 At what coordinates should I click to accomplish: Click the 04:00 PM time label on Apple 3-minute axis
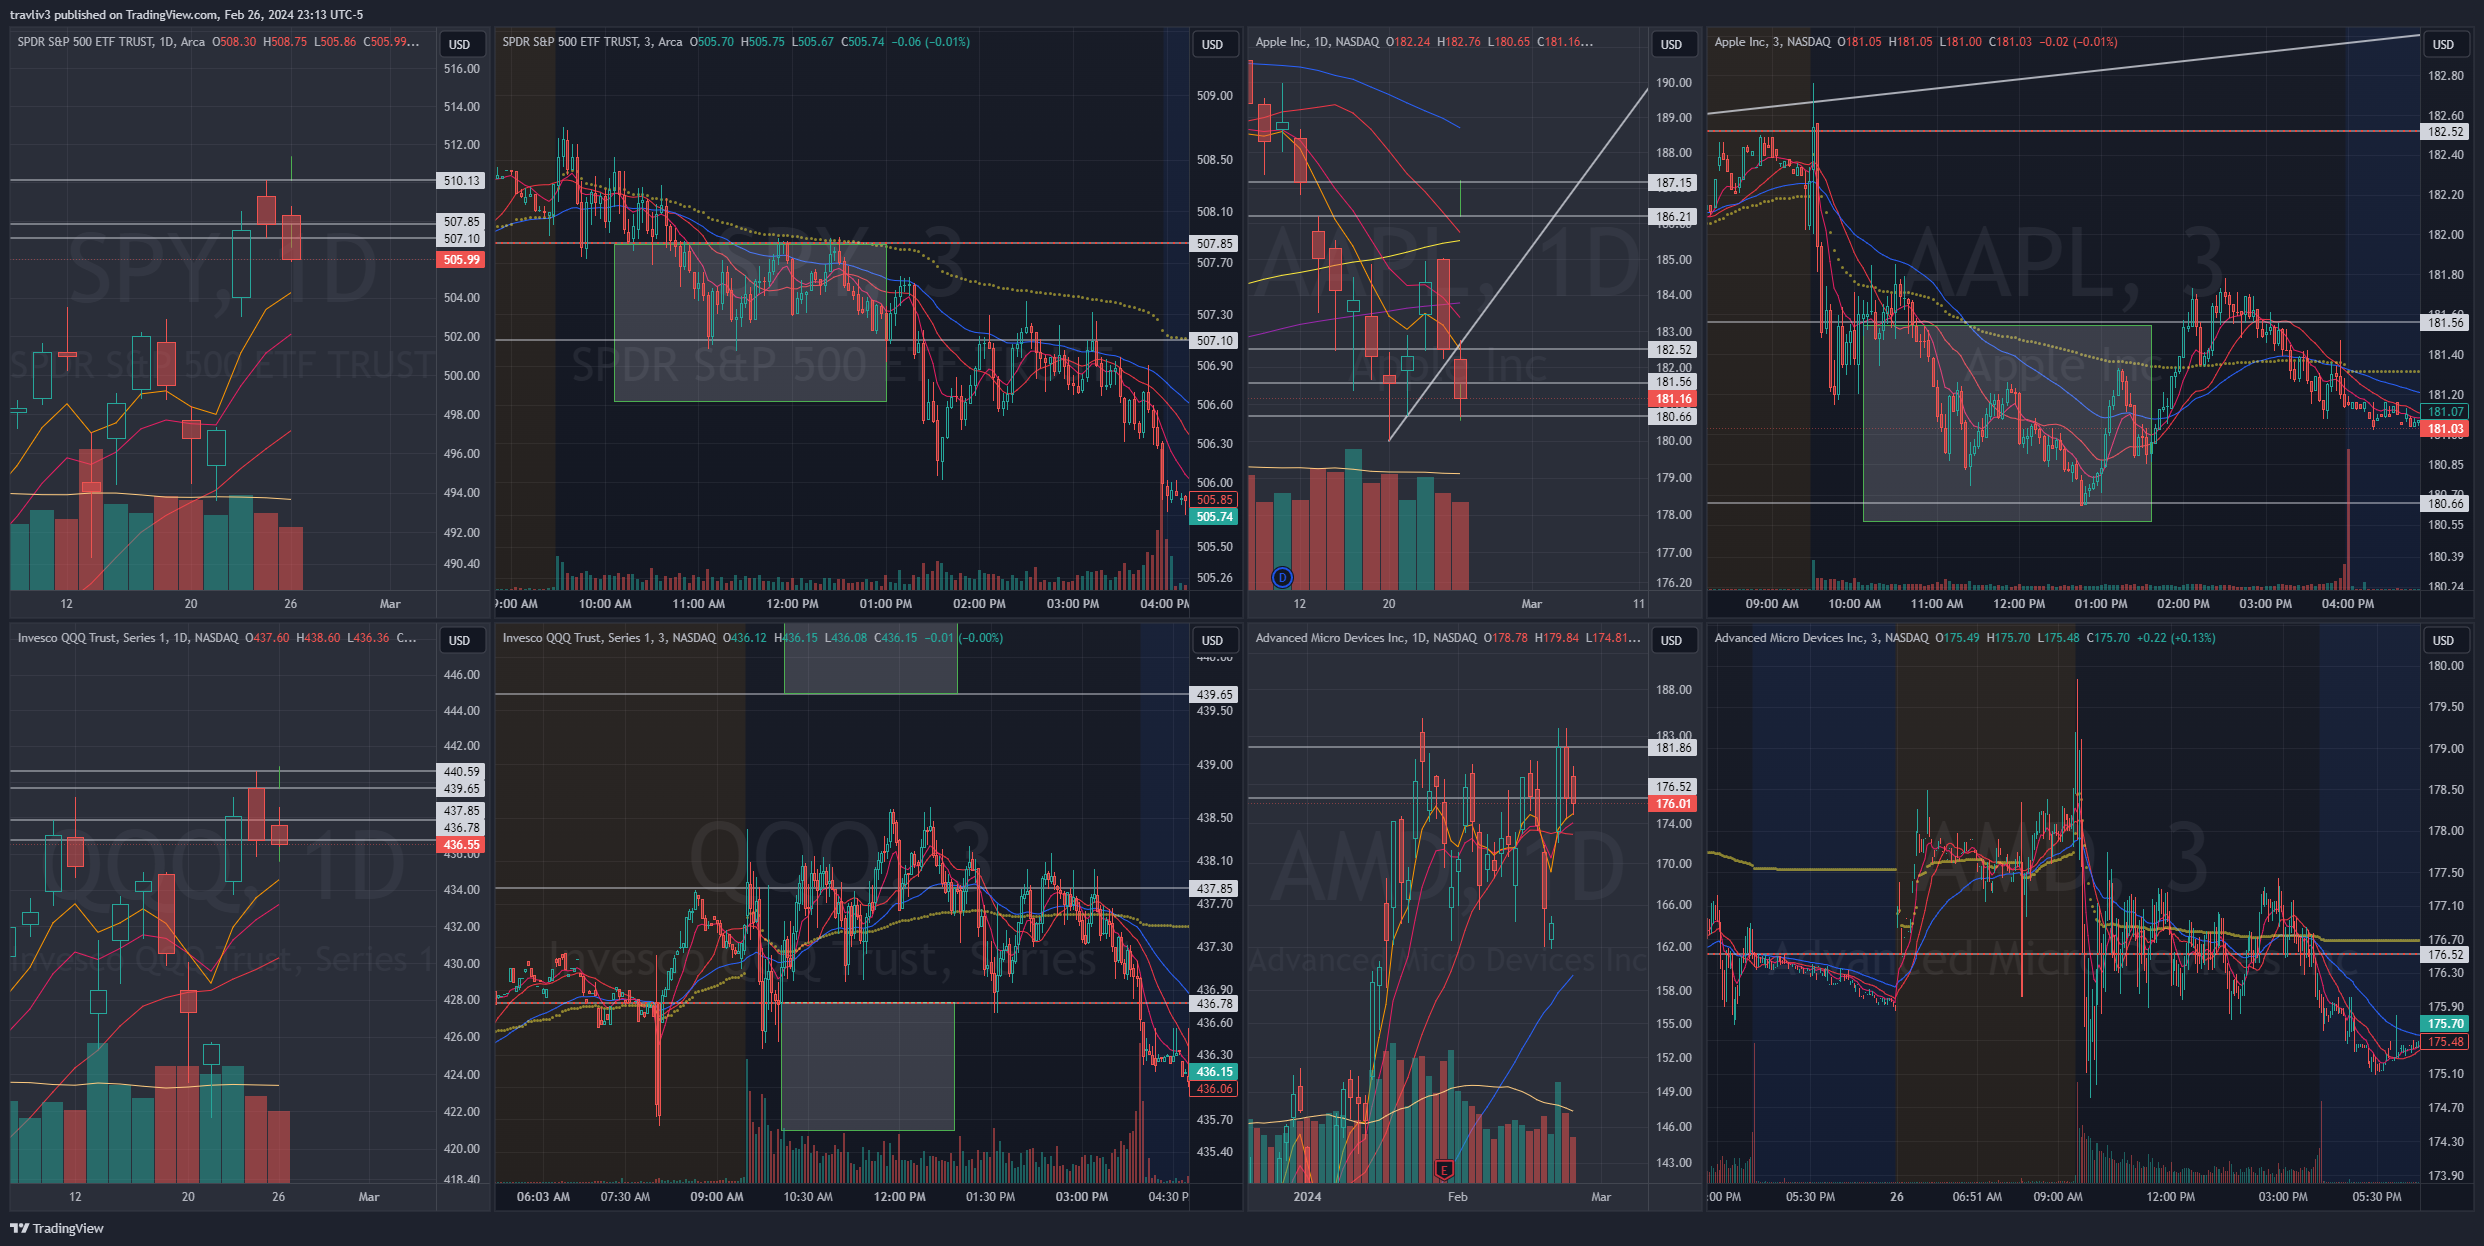coord(2347,604)
